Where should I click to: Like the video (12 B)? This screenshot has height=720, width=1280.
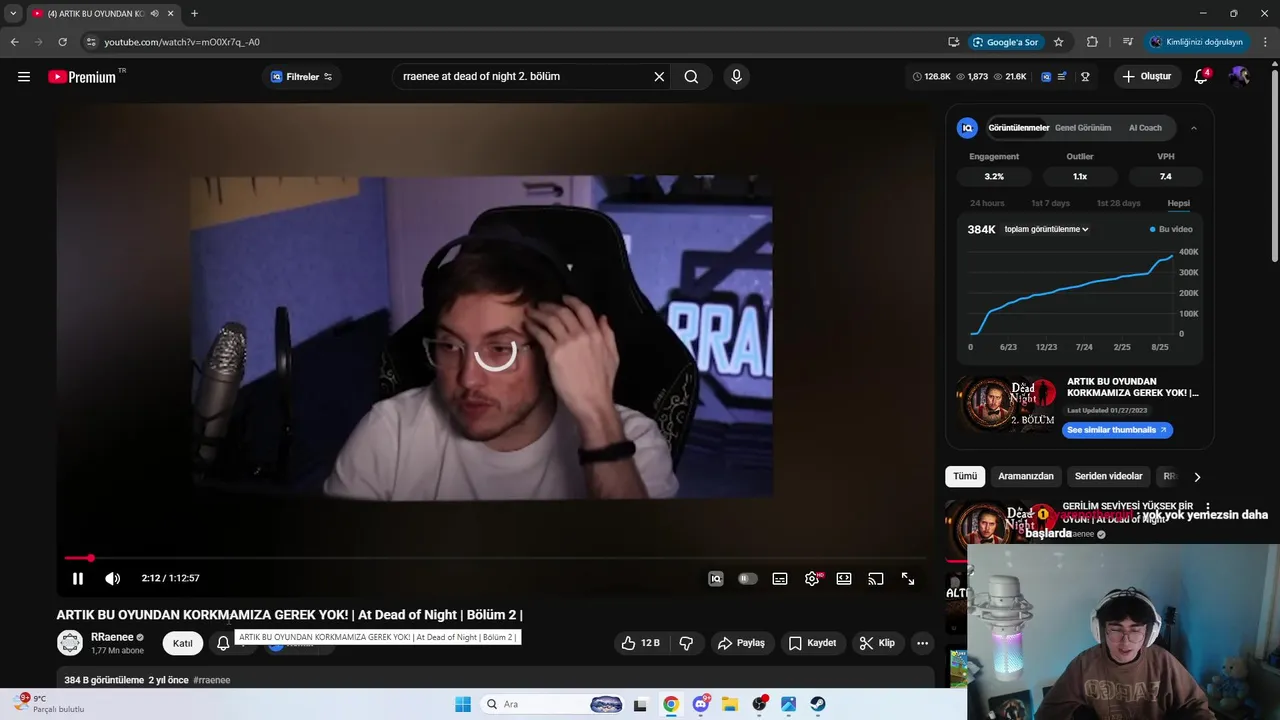pos(640,643)
